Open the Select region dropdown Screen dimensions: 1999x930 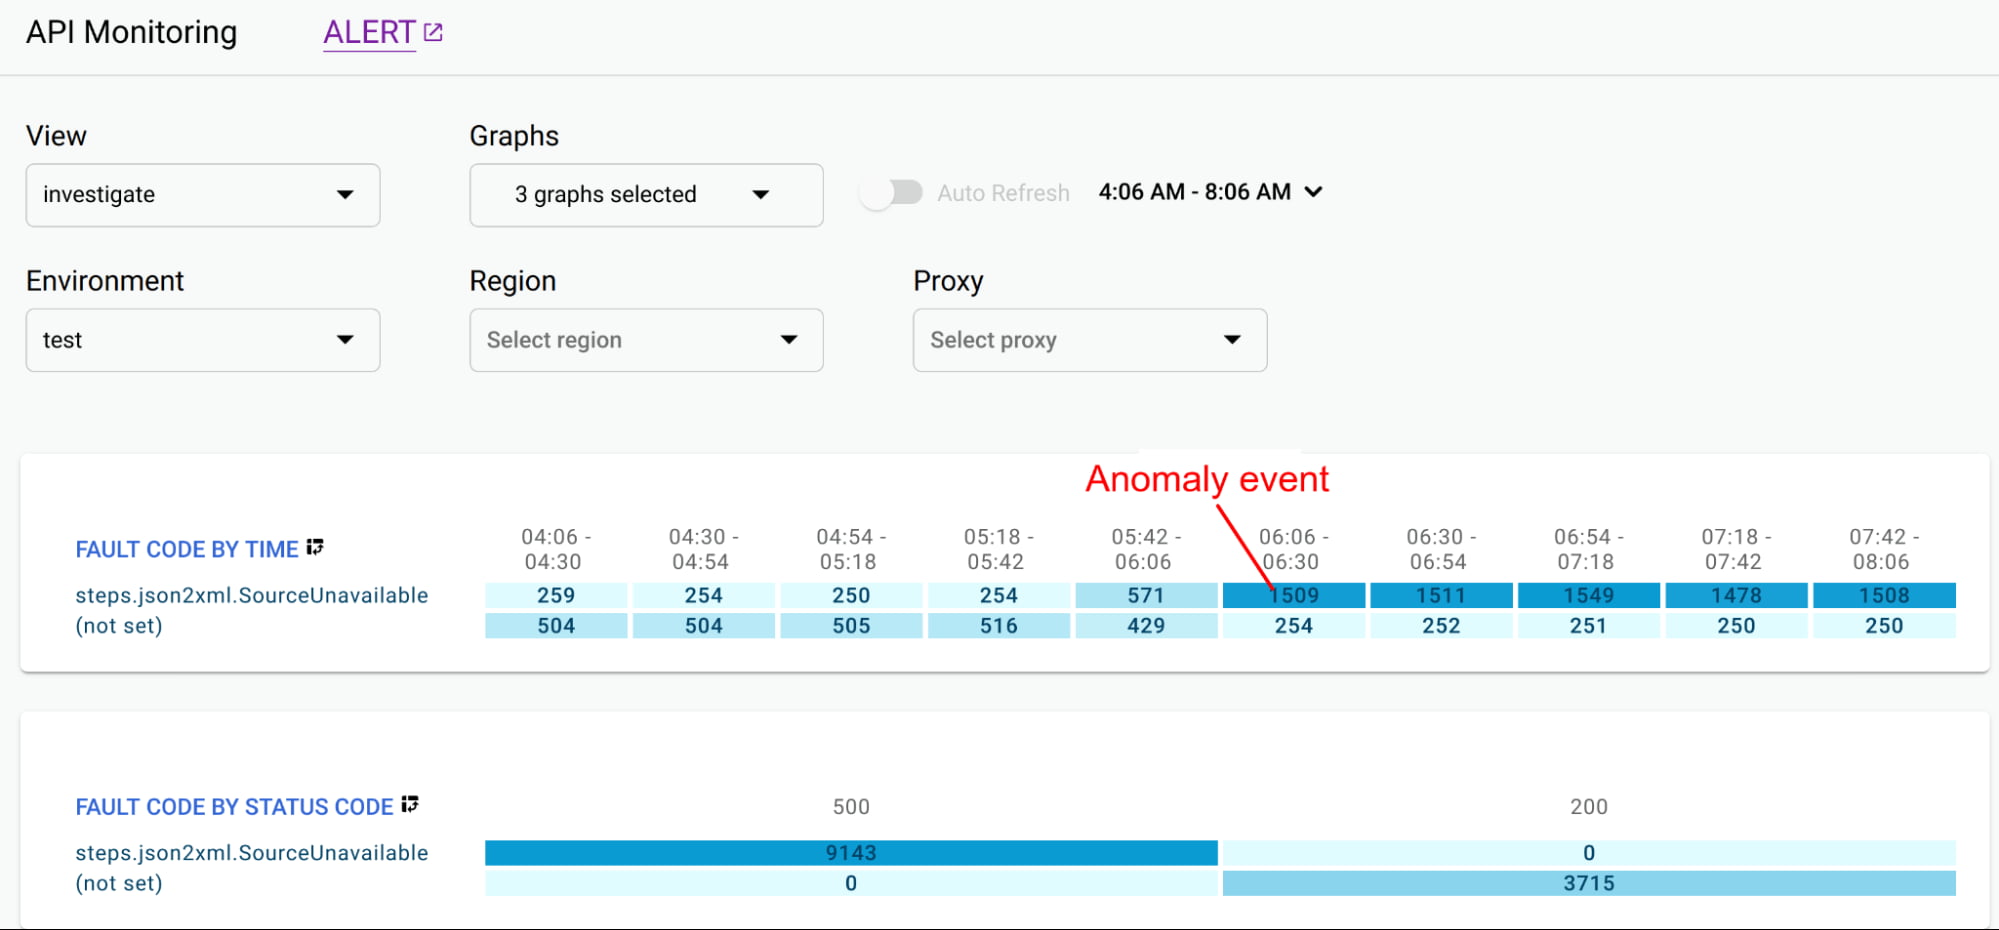(x=646, y=340)
